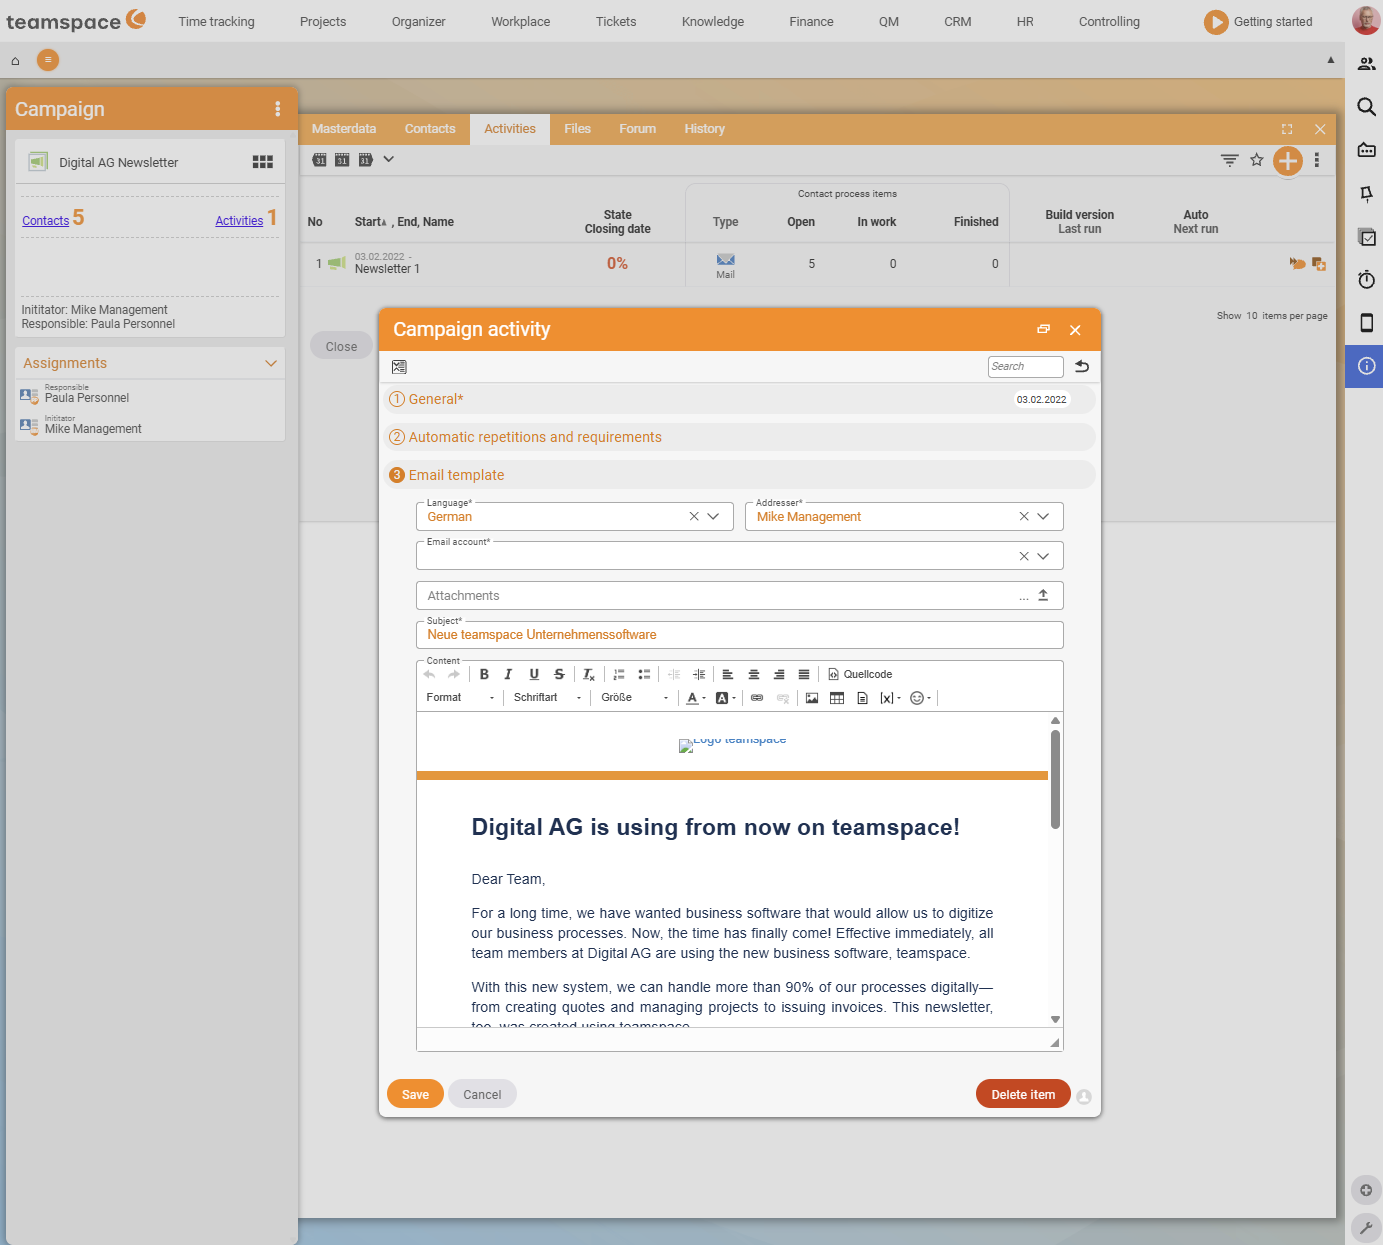Open the Größe font size dropdown
1383x1245 pixels.
tap(634, 698)
